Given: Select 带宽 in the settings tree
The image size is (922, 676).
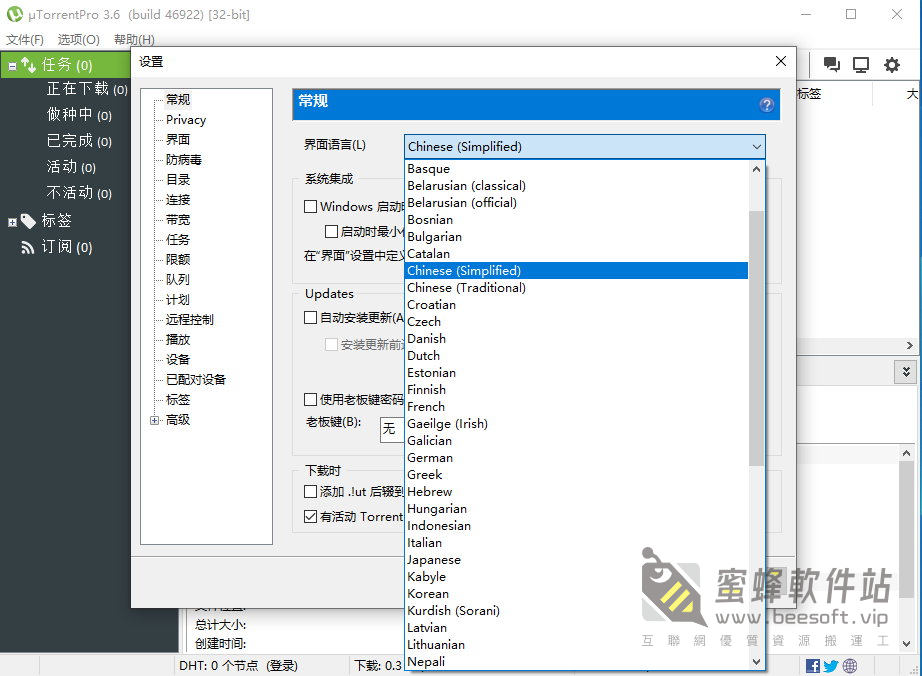Looking at the screenshot, I should click(178, 219).
